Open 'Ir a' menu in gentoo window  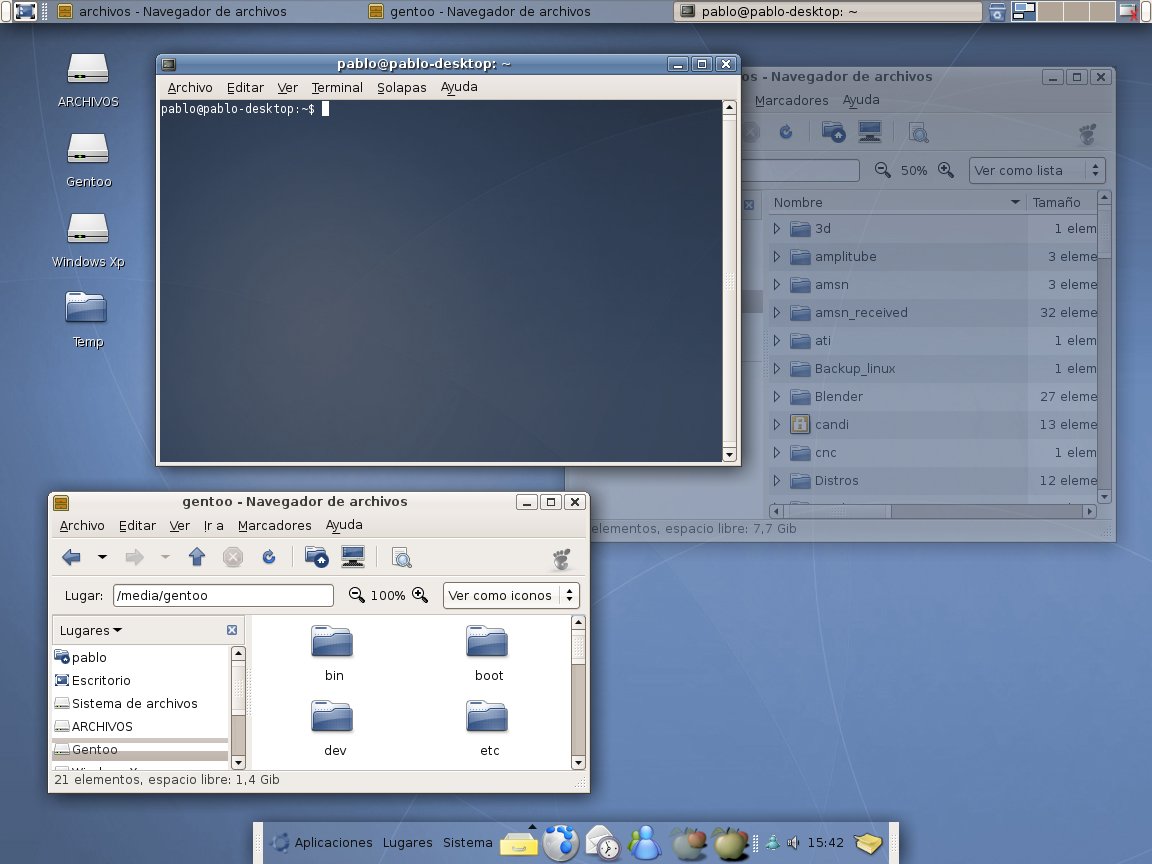tap(213, 525)
